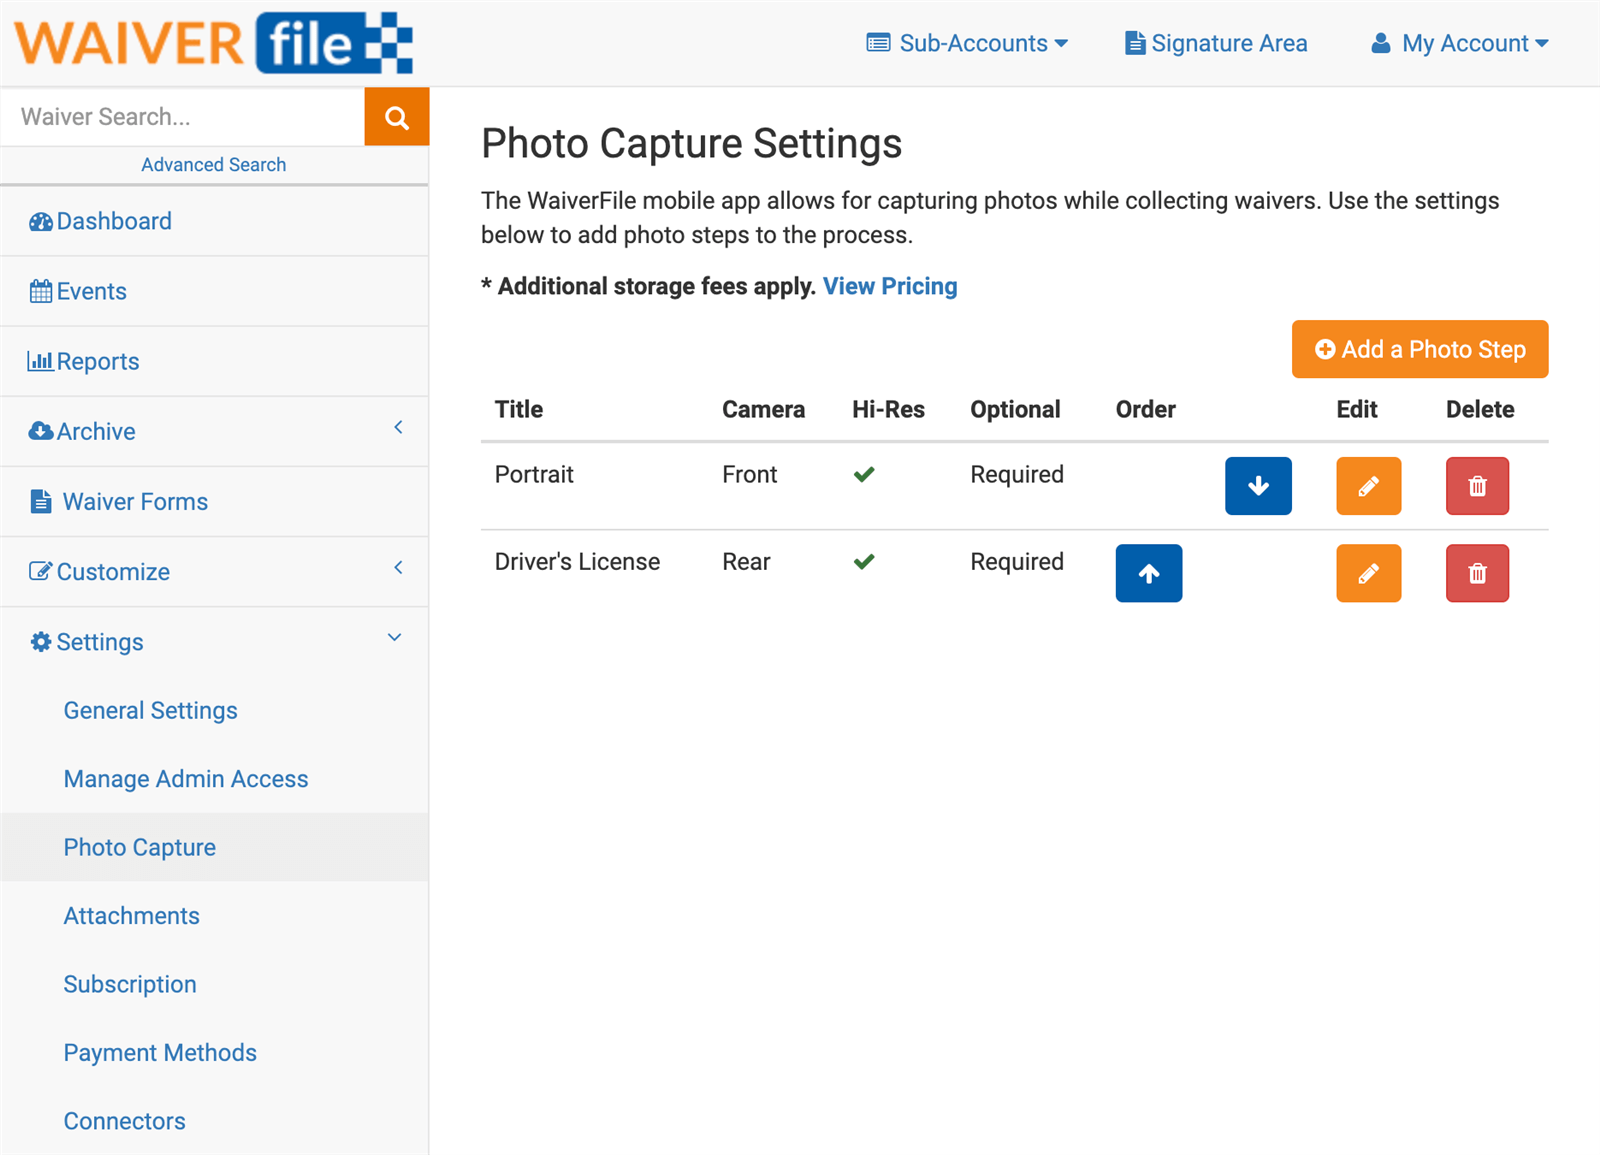Open the View Pricing link
The height and width of the screenshot is (1155, 1600).
click(x=889, y=286)
